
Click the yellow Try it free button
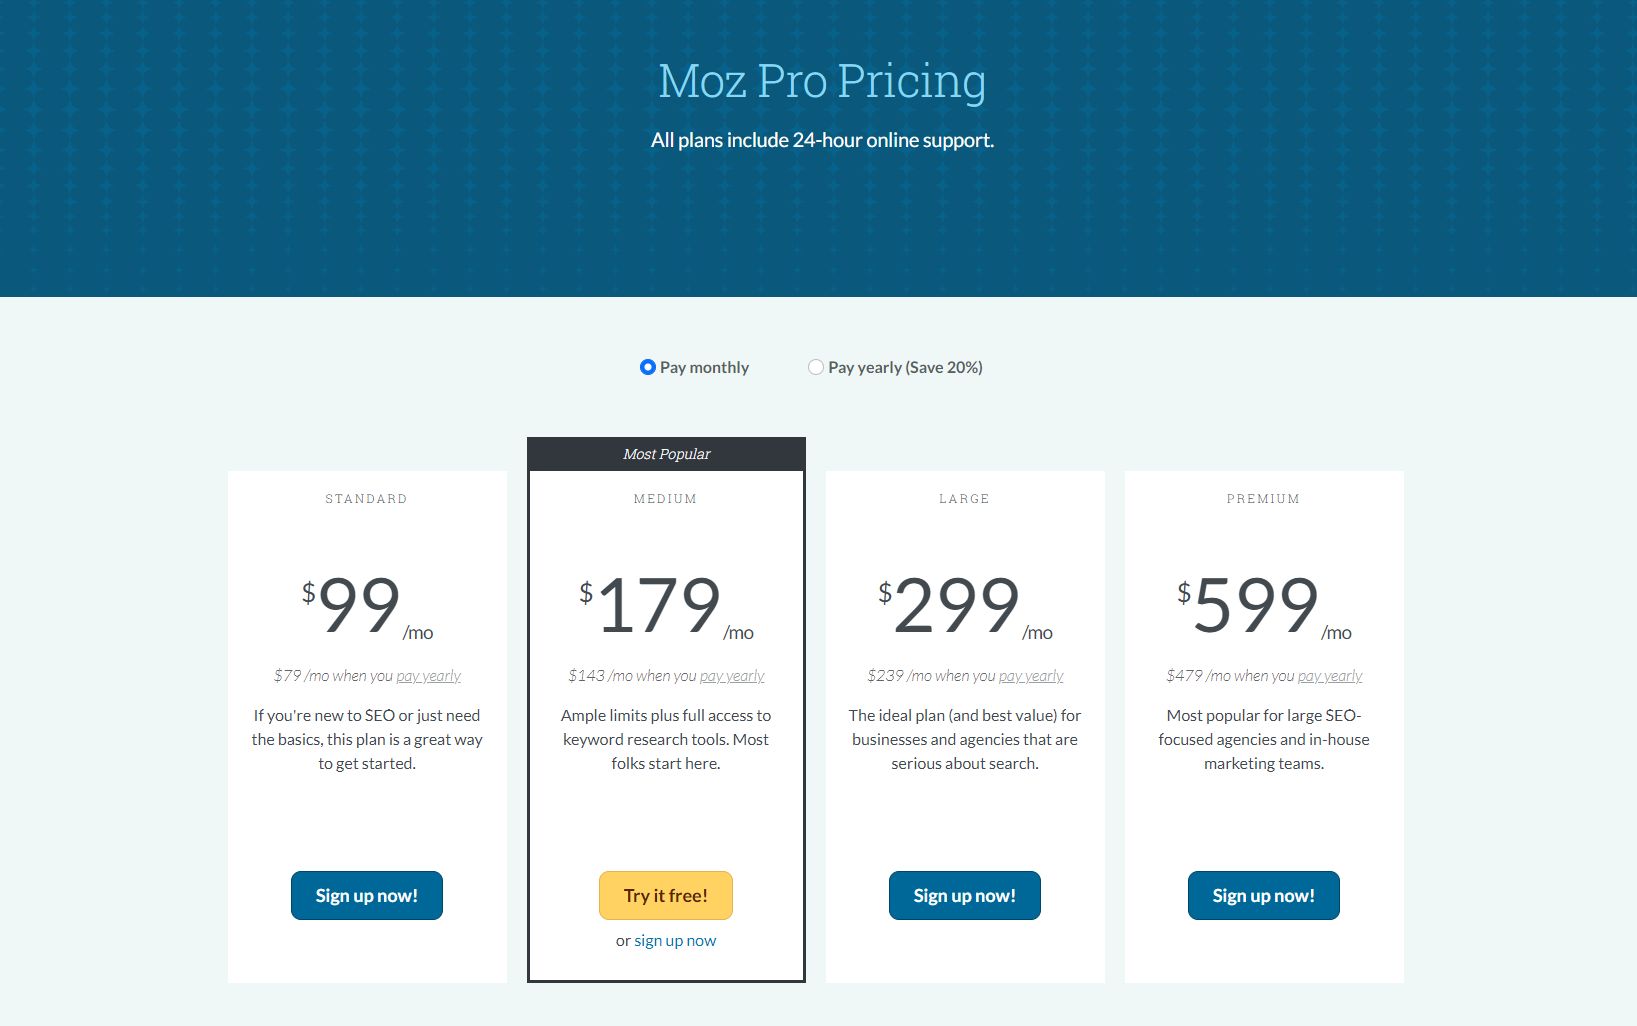[665, 895]
